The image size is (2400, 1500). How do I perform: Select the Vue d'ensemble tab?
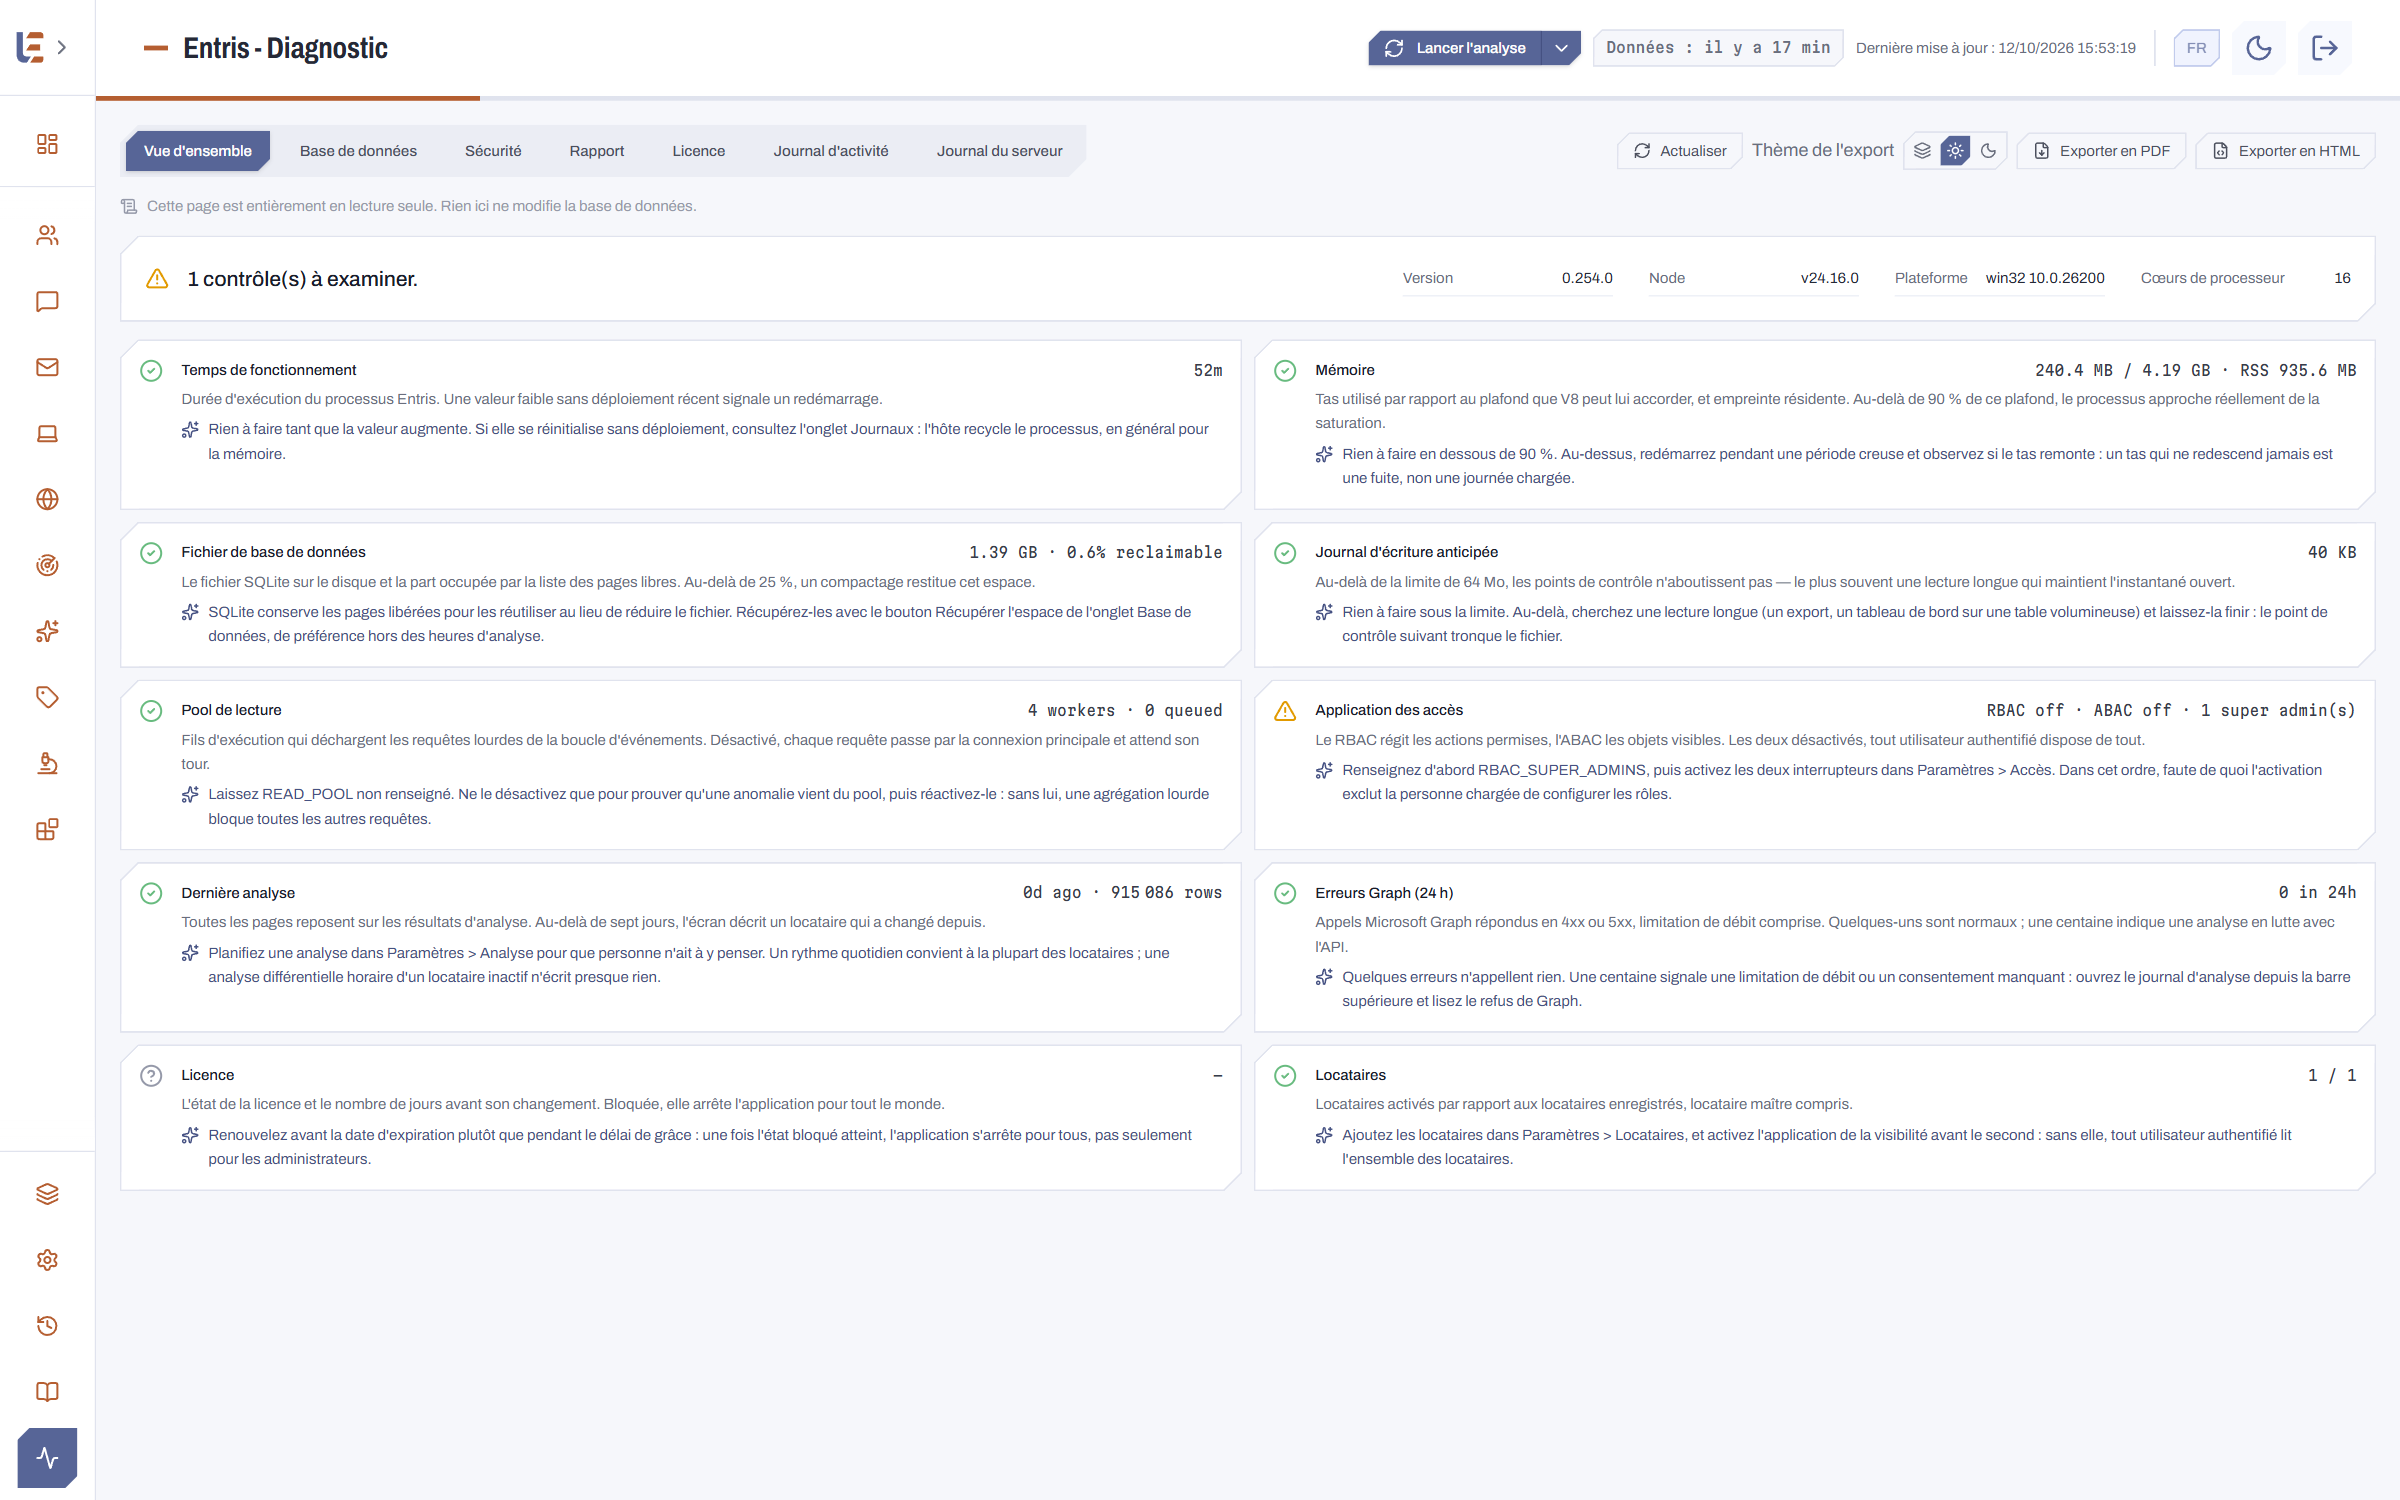click(198, 151)
